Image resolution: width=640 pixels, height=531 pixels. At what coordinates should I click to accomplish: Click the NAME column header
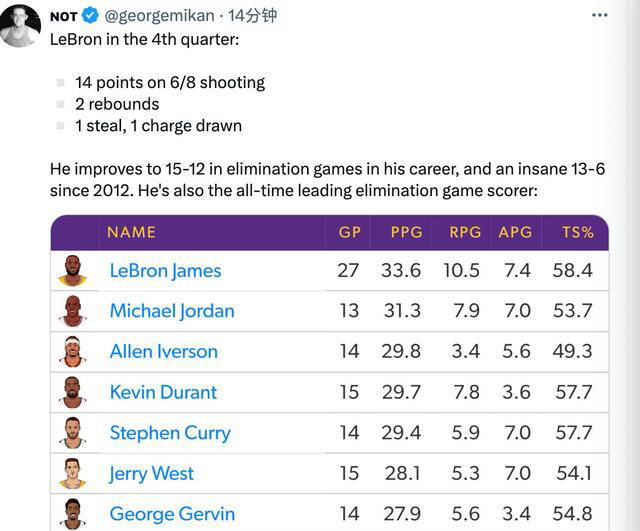coord(131,232)
